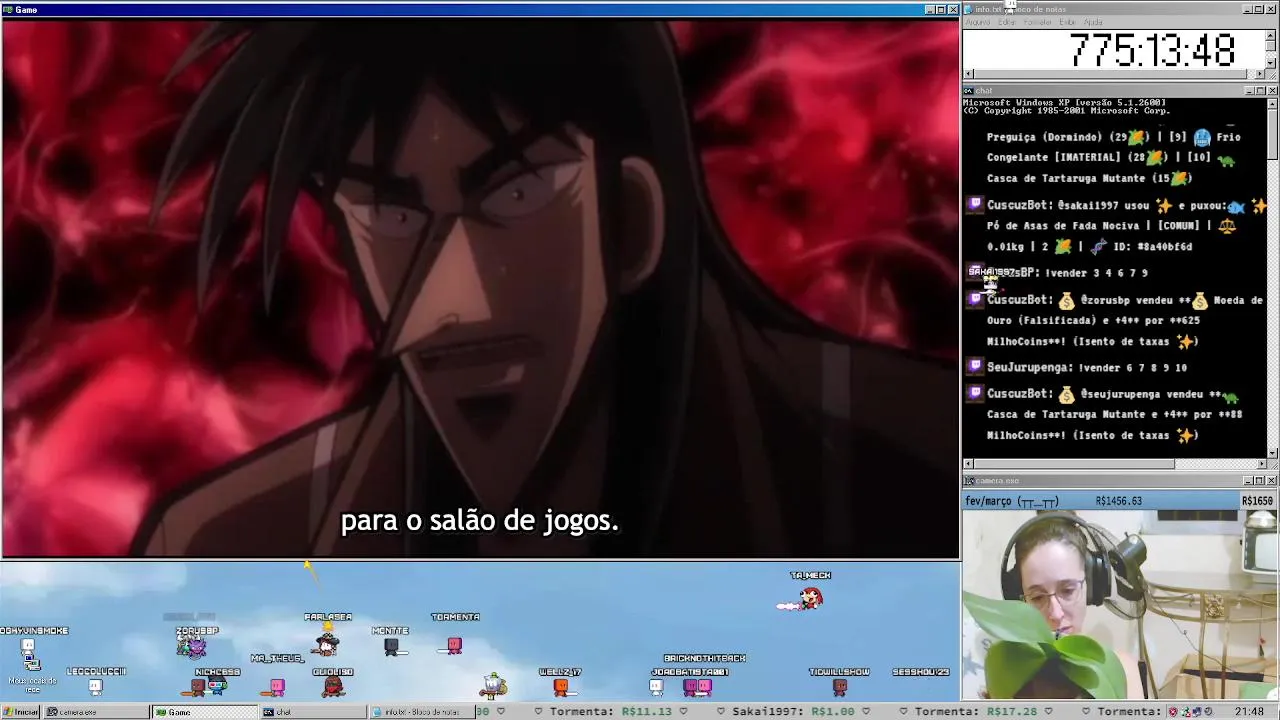Click chat window scrollbar down arrow

pyautogui.click(x=1272, y=453)
